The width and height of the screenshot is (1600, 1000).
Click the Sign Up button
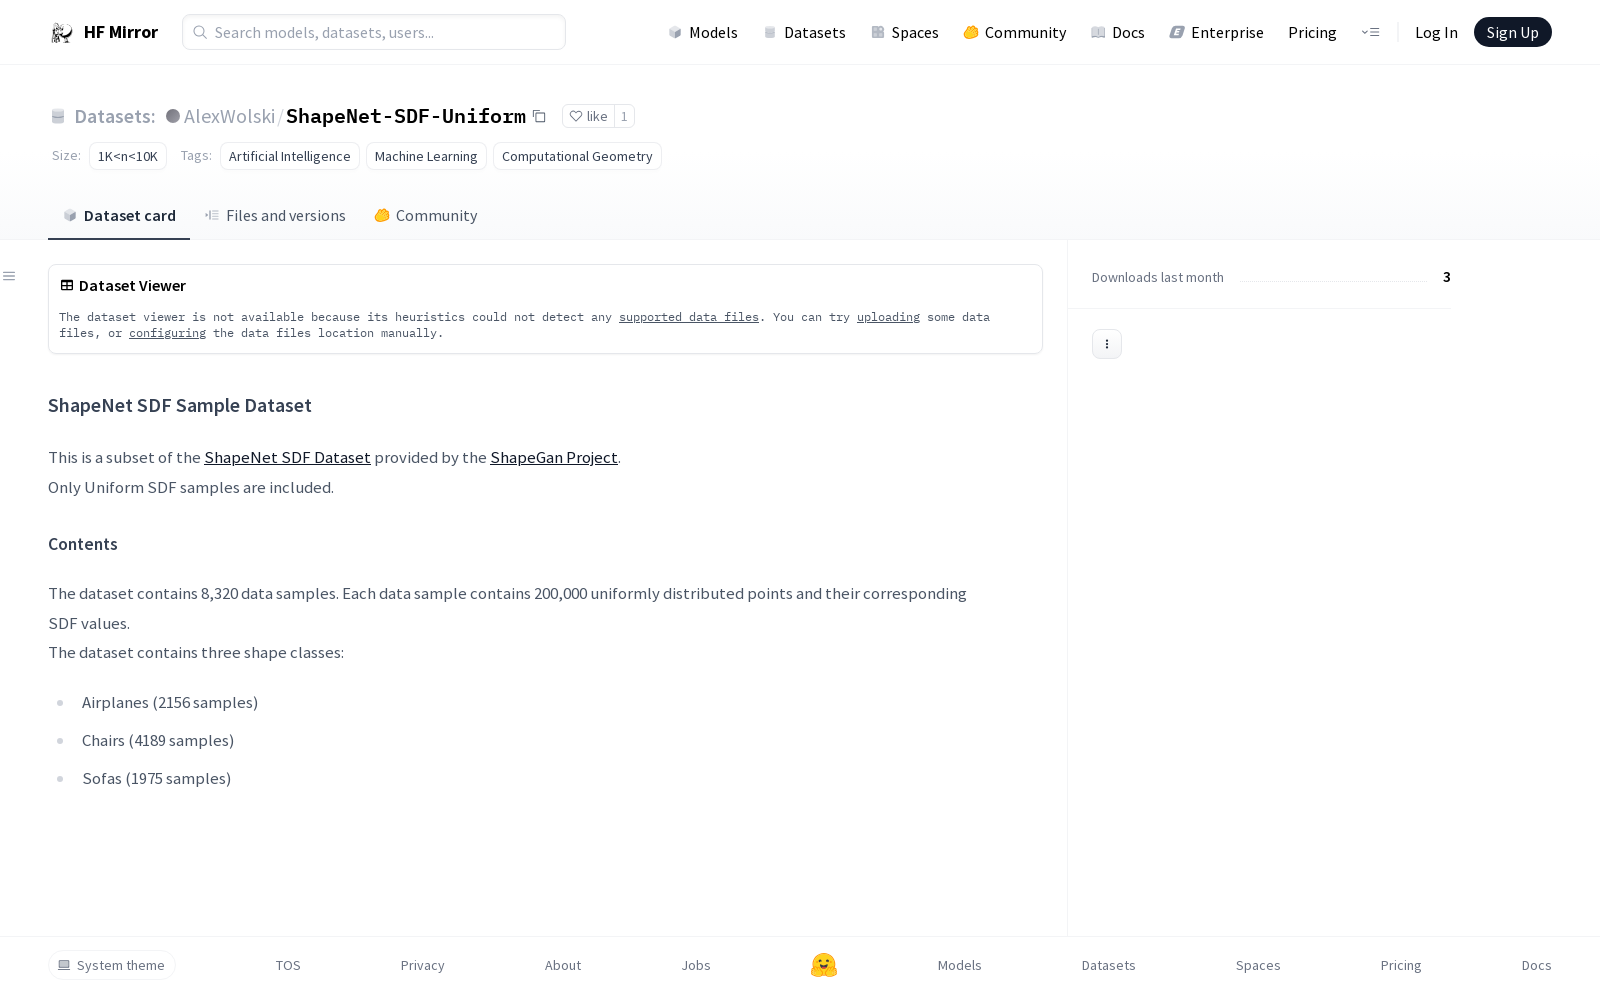[x=1513, y=32]
